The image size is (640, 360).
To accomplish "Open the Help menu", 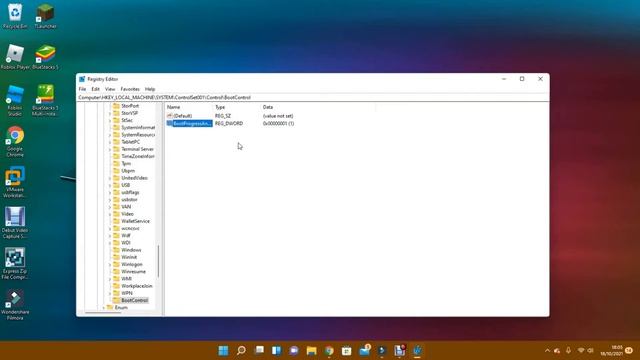I will (150, 89).
